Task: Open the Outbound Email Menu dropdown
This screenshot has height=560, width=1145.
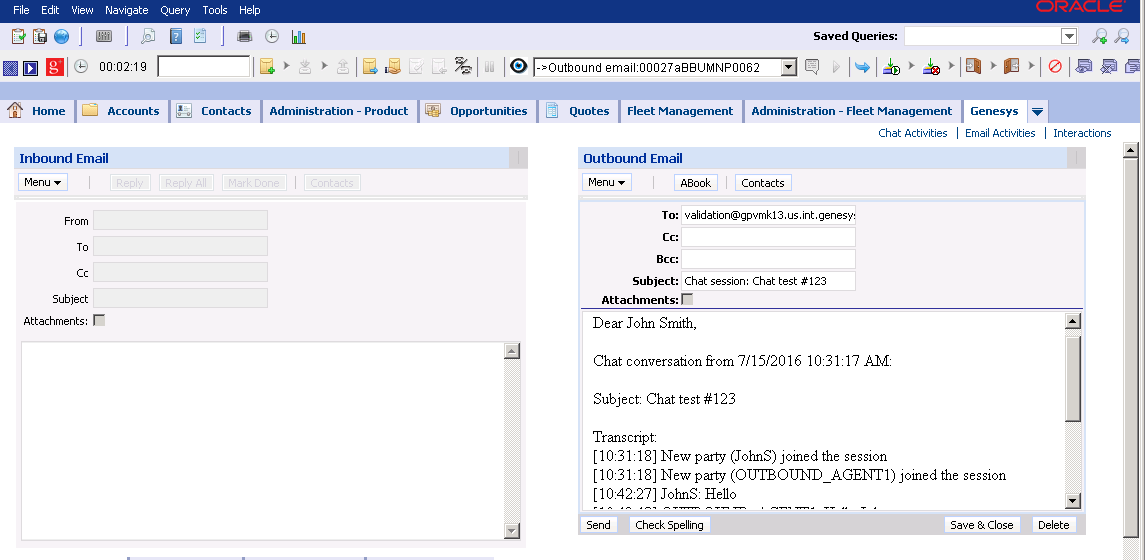Action: [x=607, y=183]
